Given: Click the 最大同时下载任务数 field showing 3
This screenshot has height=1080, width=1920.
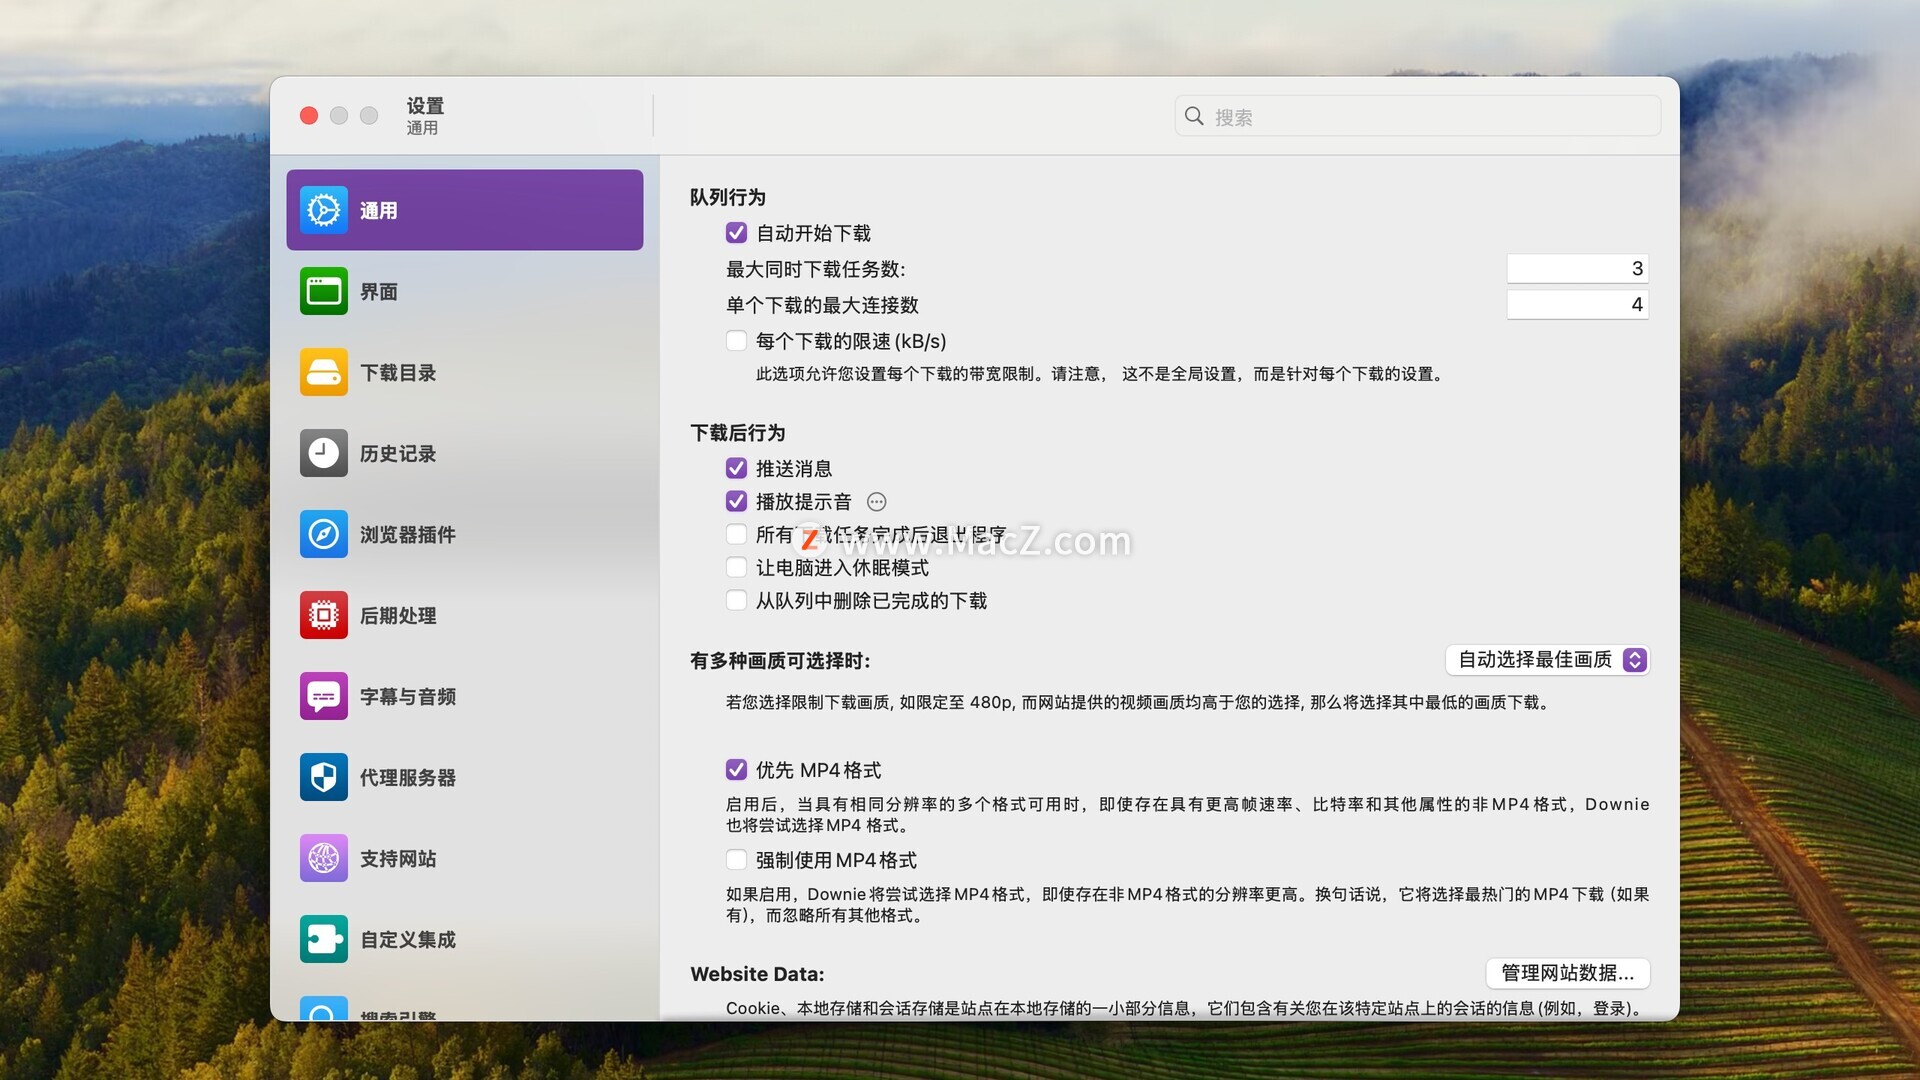Looking at the screenshot, I should click(1577, 268).
